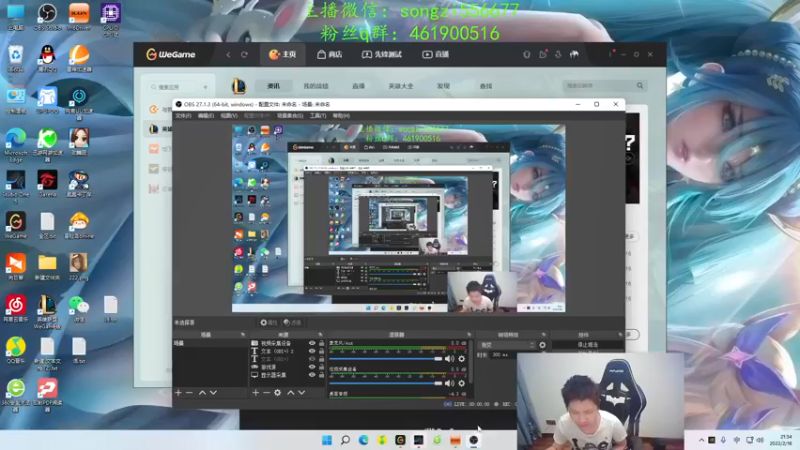Show hidden system tray icons chevron
Screen dimensions: 800x450
(x=702, y=440)
